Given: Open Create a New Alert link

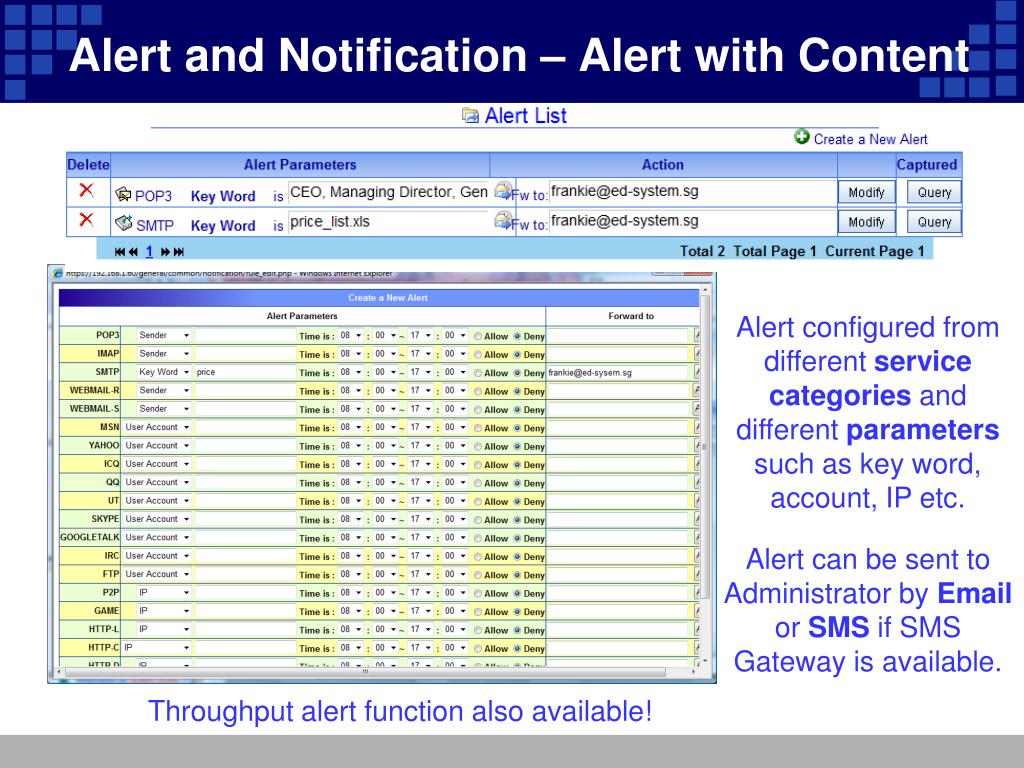Looking at the screenshot, I should [870, 139].
